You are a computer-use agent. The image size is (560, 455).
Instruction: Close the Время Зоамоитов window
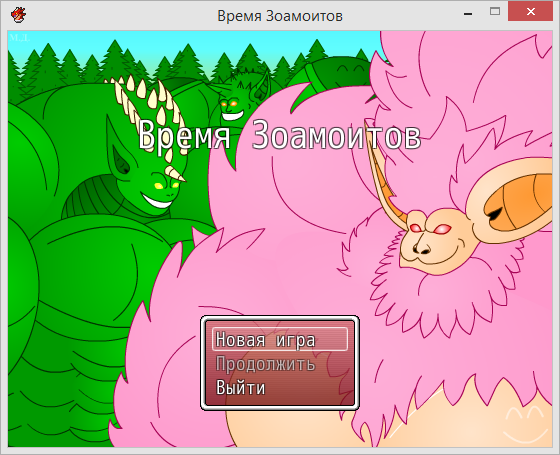click(x=530, y=11)
